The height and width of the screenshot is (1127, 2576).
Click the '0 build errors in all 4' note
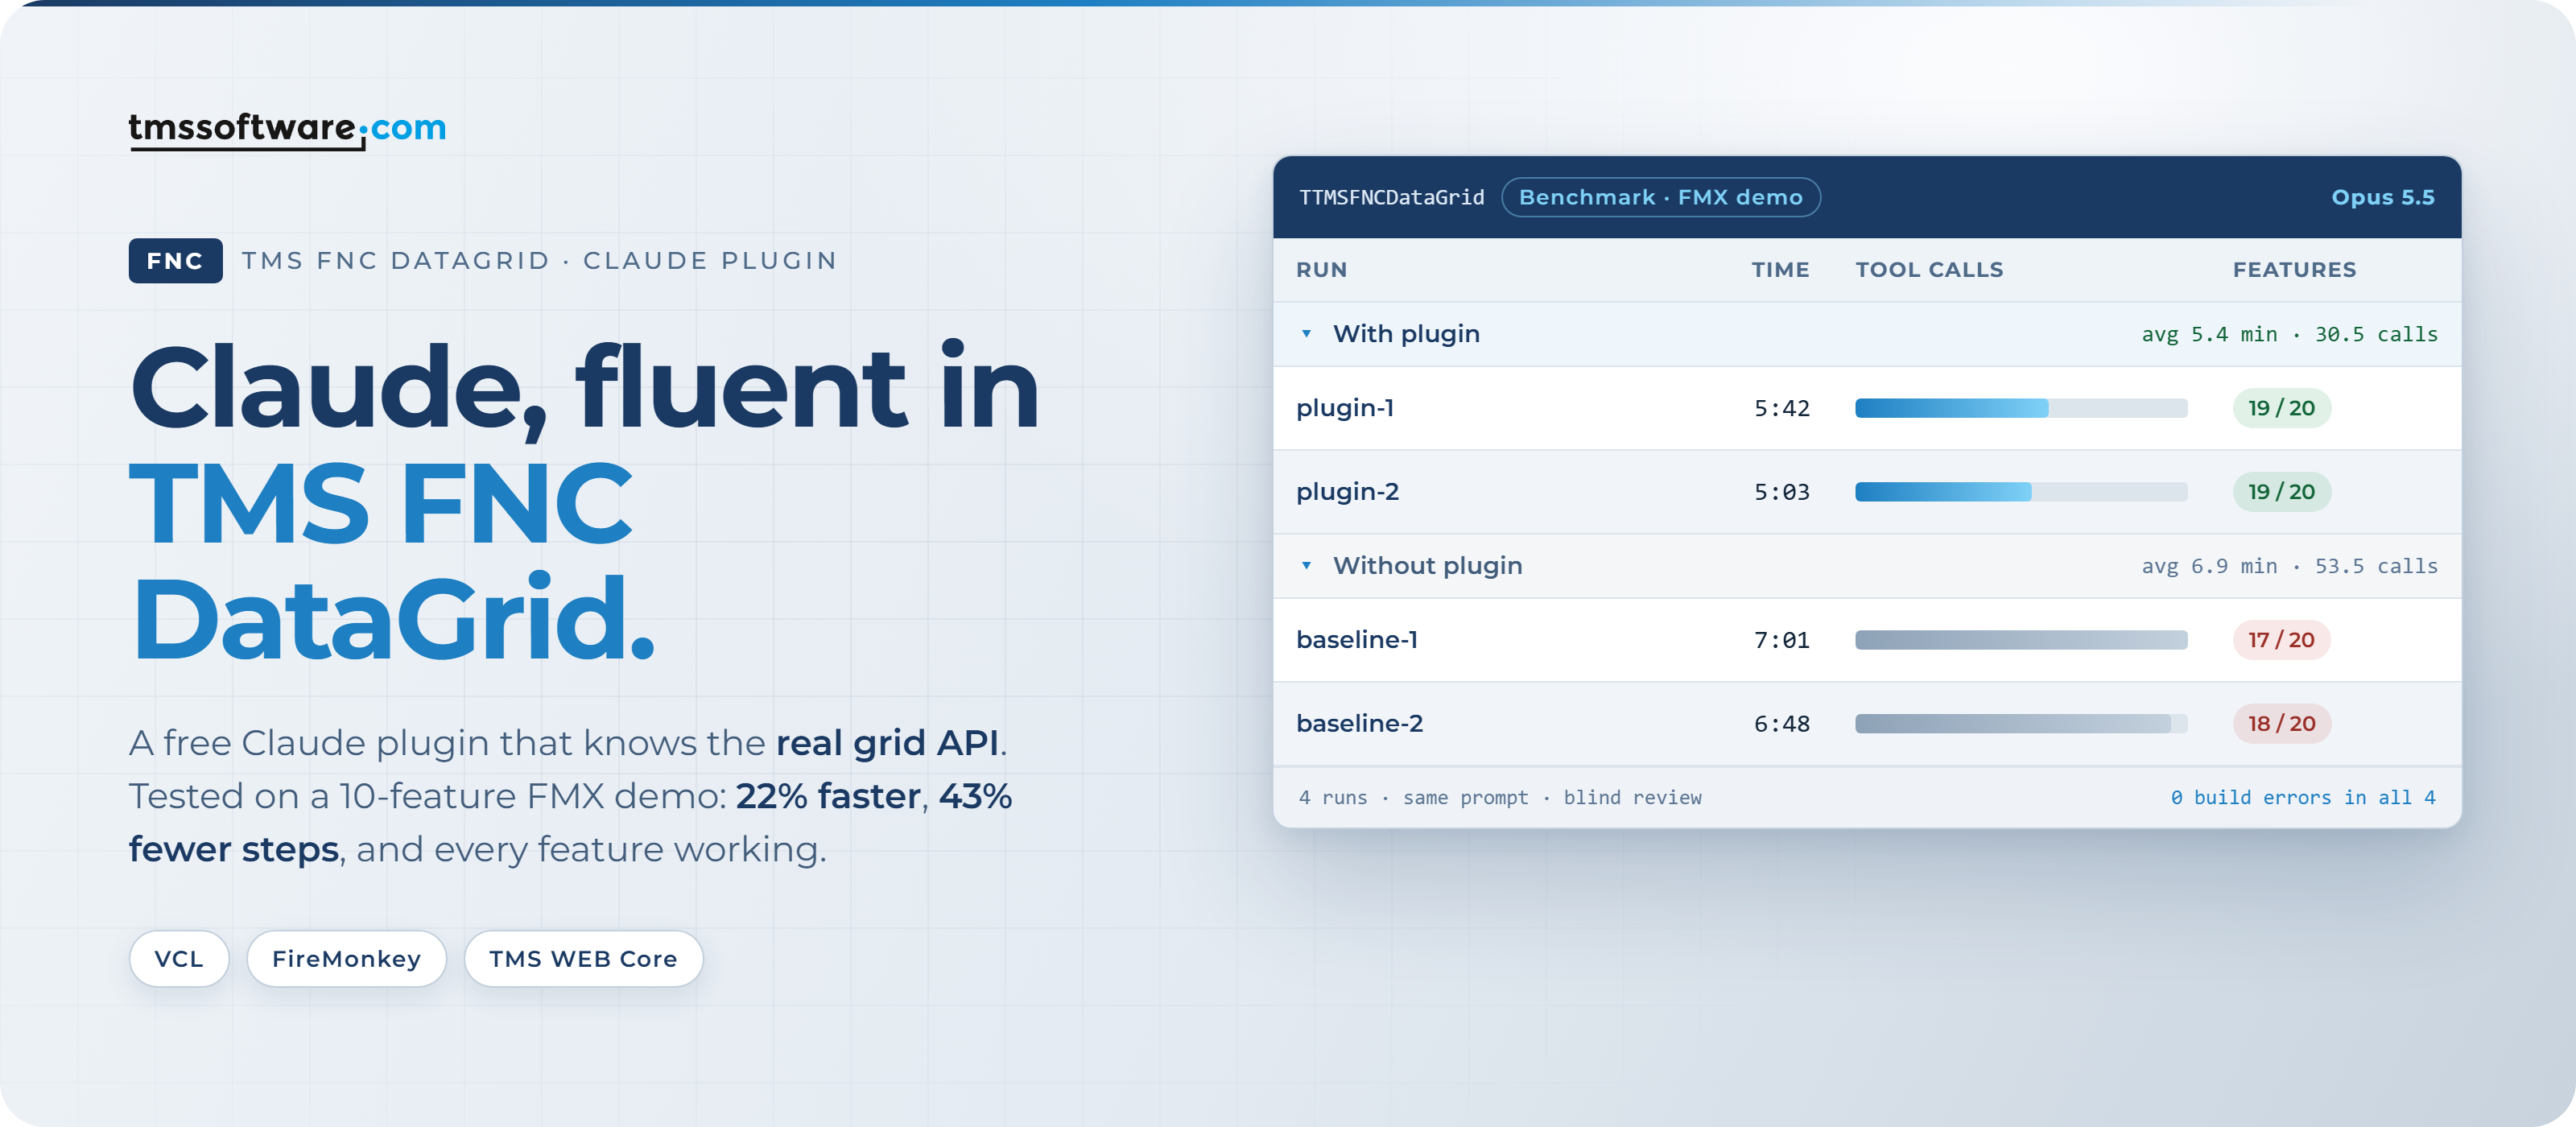(x=2302, y=797)
